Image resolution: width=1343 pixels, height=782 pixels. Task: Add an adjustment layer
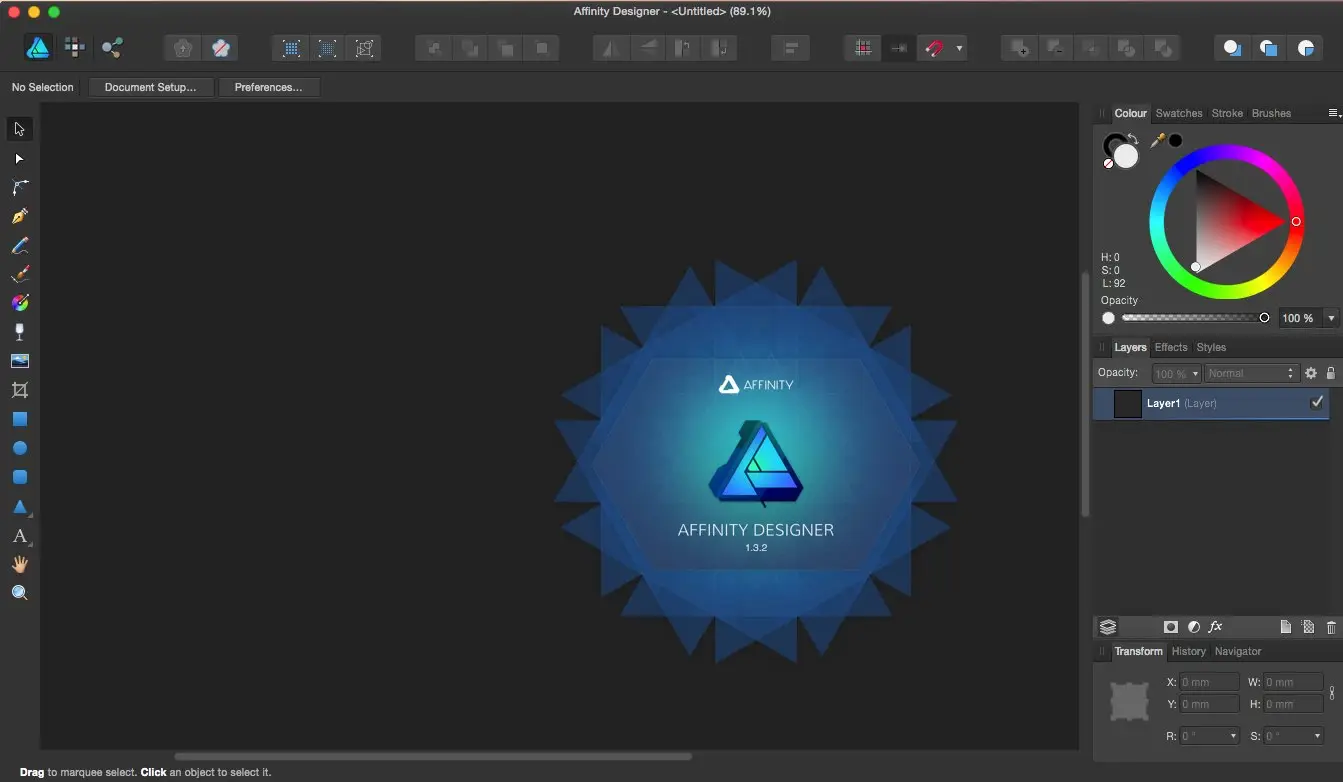(x=1193, y=627)
